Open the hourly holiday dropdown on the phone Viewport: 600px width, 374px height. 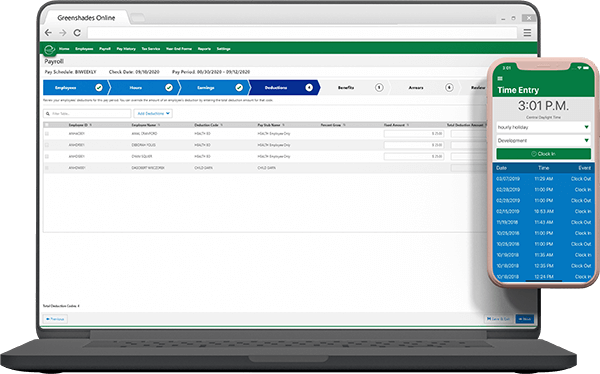click(x=543, y=127)
